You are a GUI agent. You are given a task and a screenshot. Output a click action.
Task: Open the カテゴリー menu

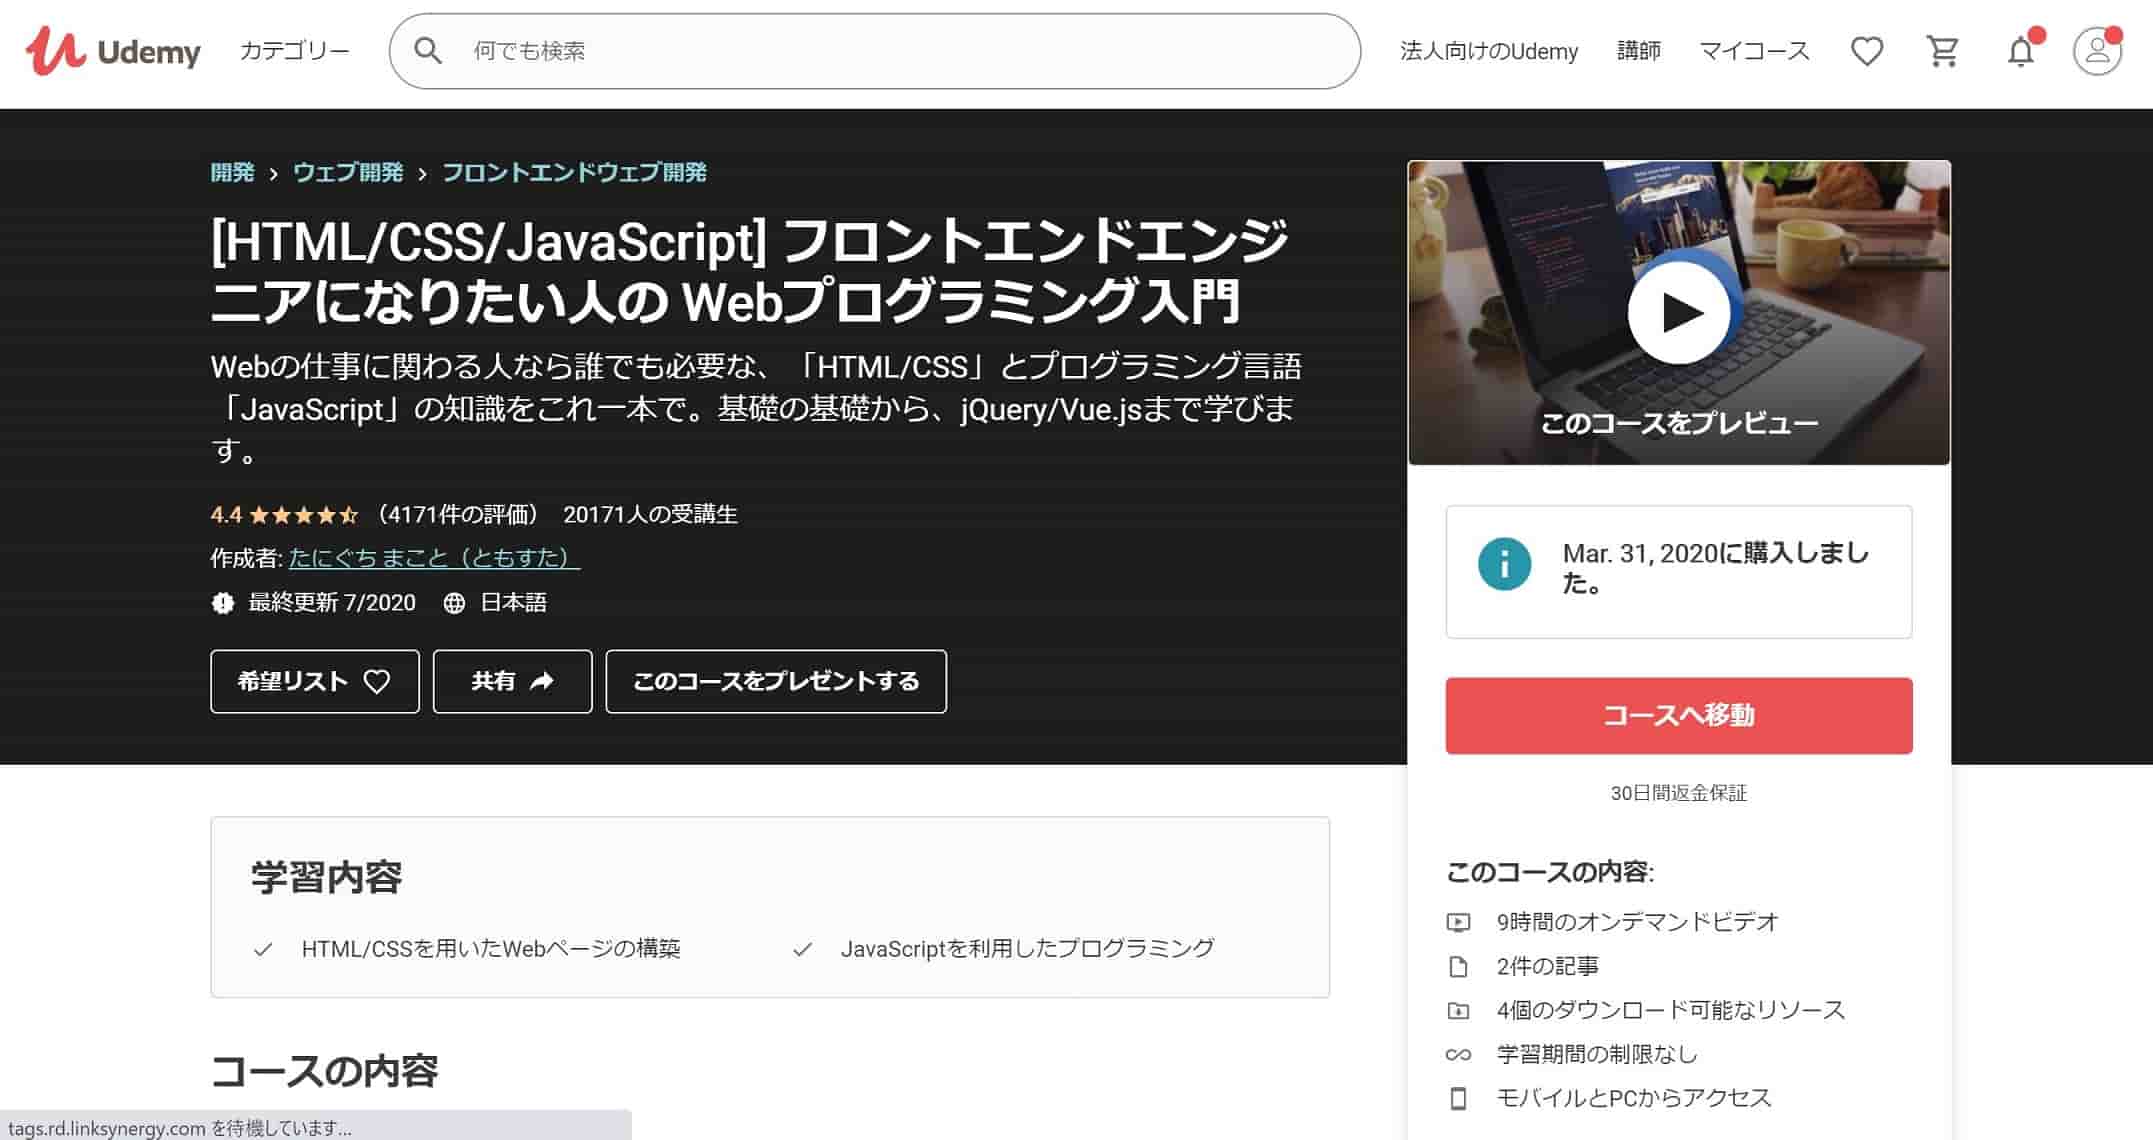pos(294,51)
